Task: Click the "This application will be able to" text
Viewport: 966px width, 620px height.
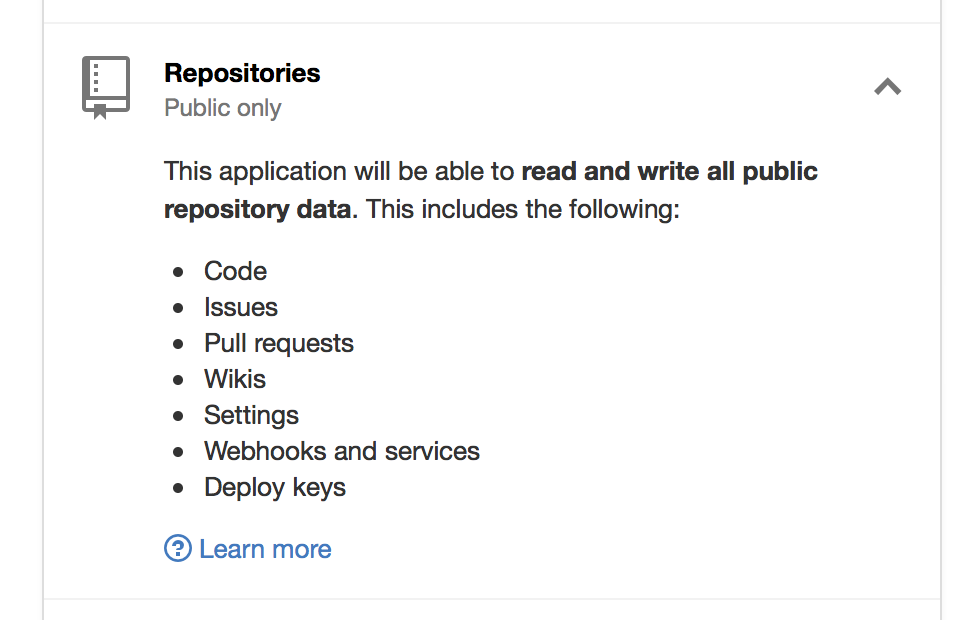Action: (x=339, y=171)
